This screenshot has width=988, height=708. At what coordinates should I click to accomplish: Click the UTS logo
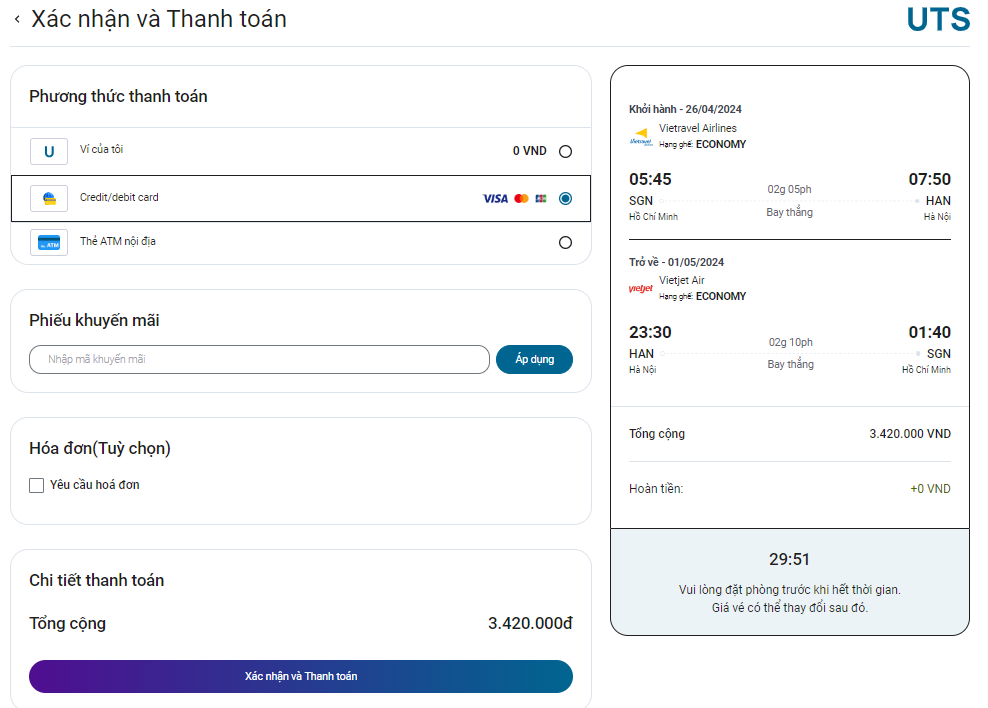tap(938, 20)
